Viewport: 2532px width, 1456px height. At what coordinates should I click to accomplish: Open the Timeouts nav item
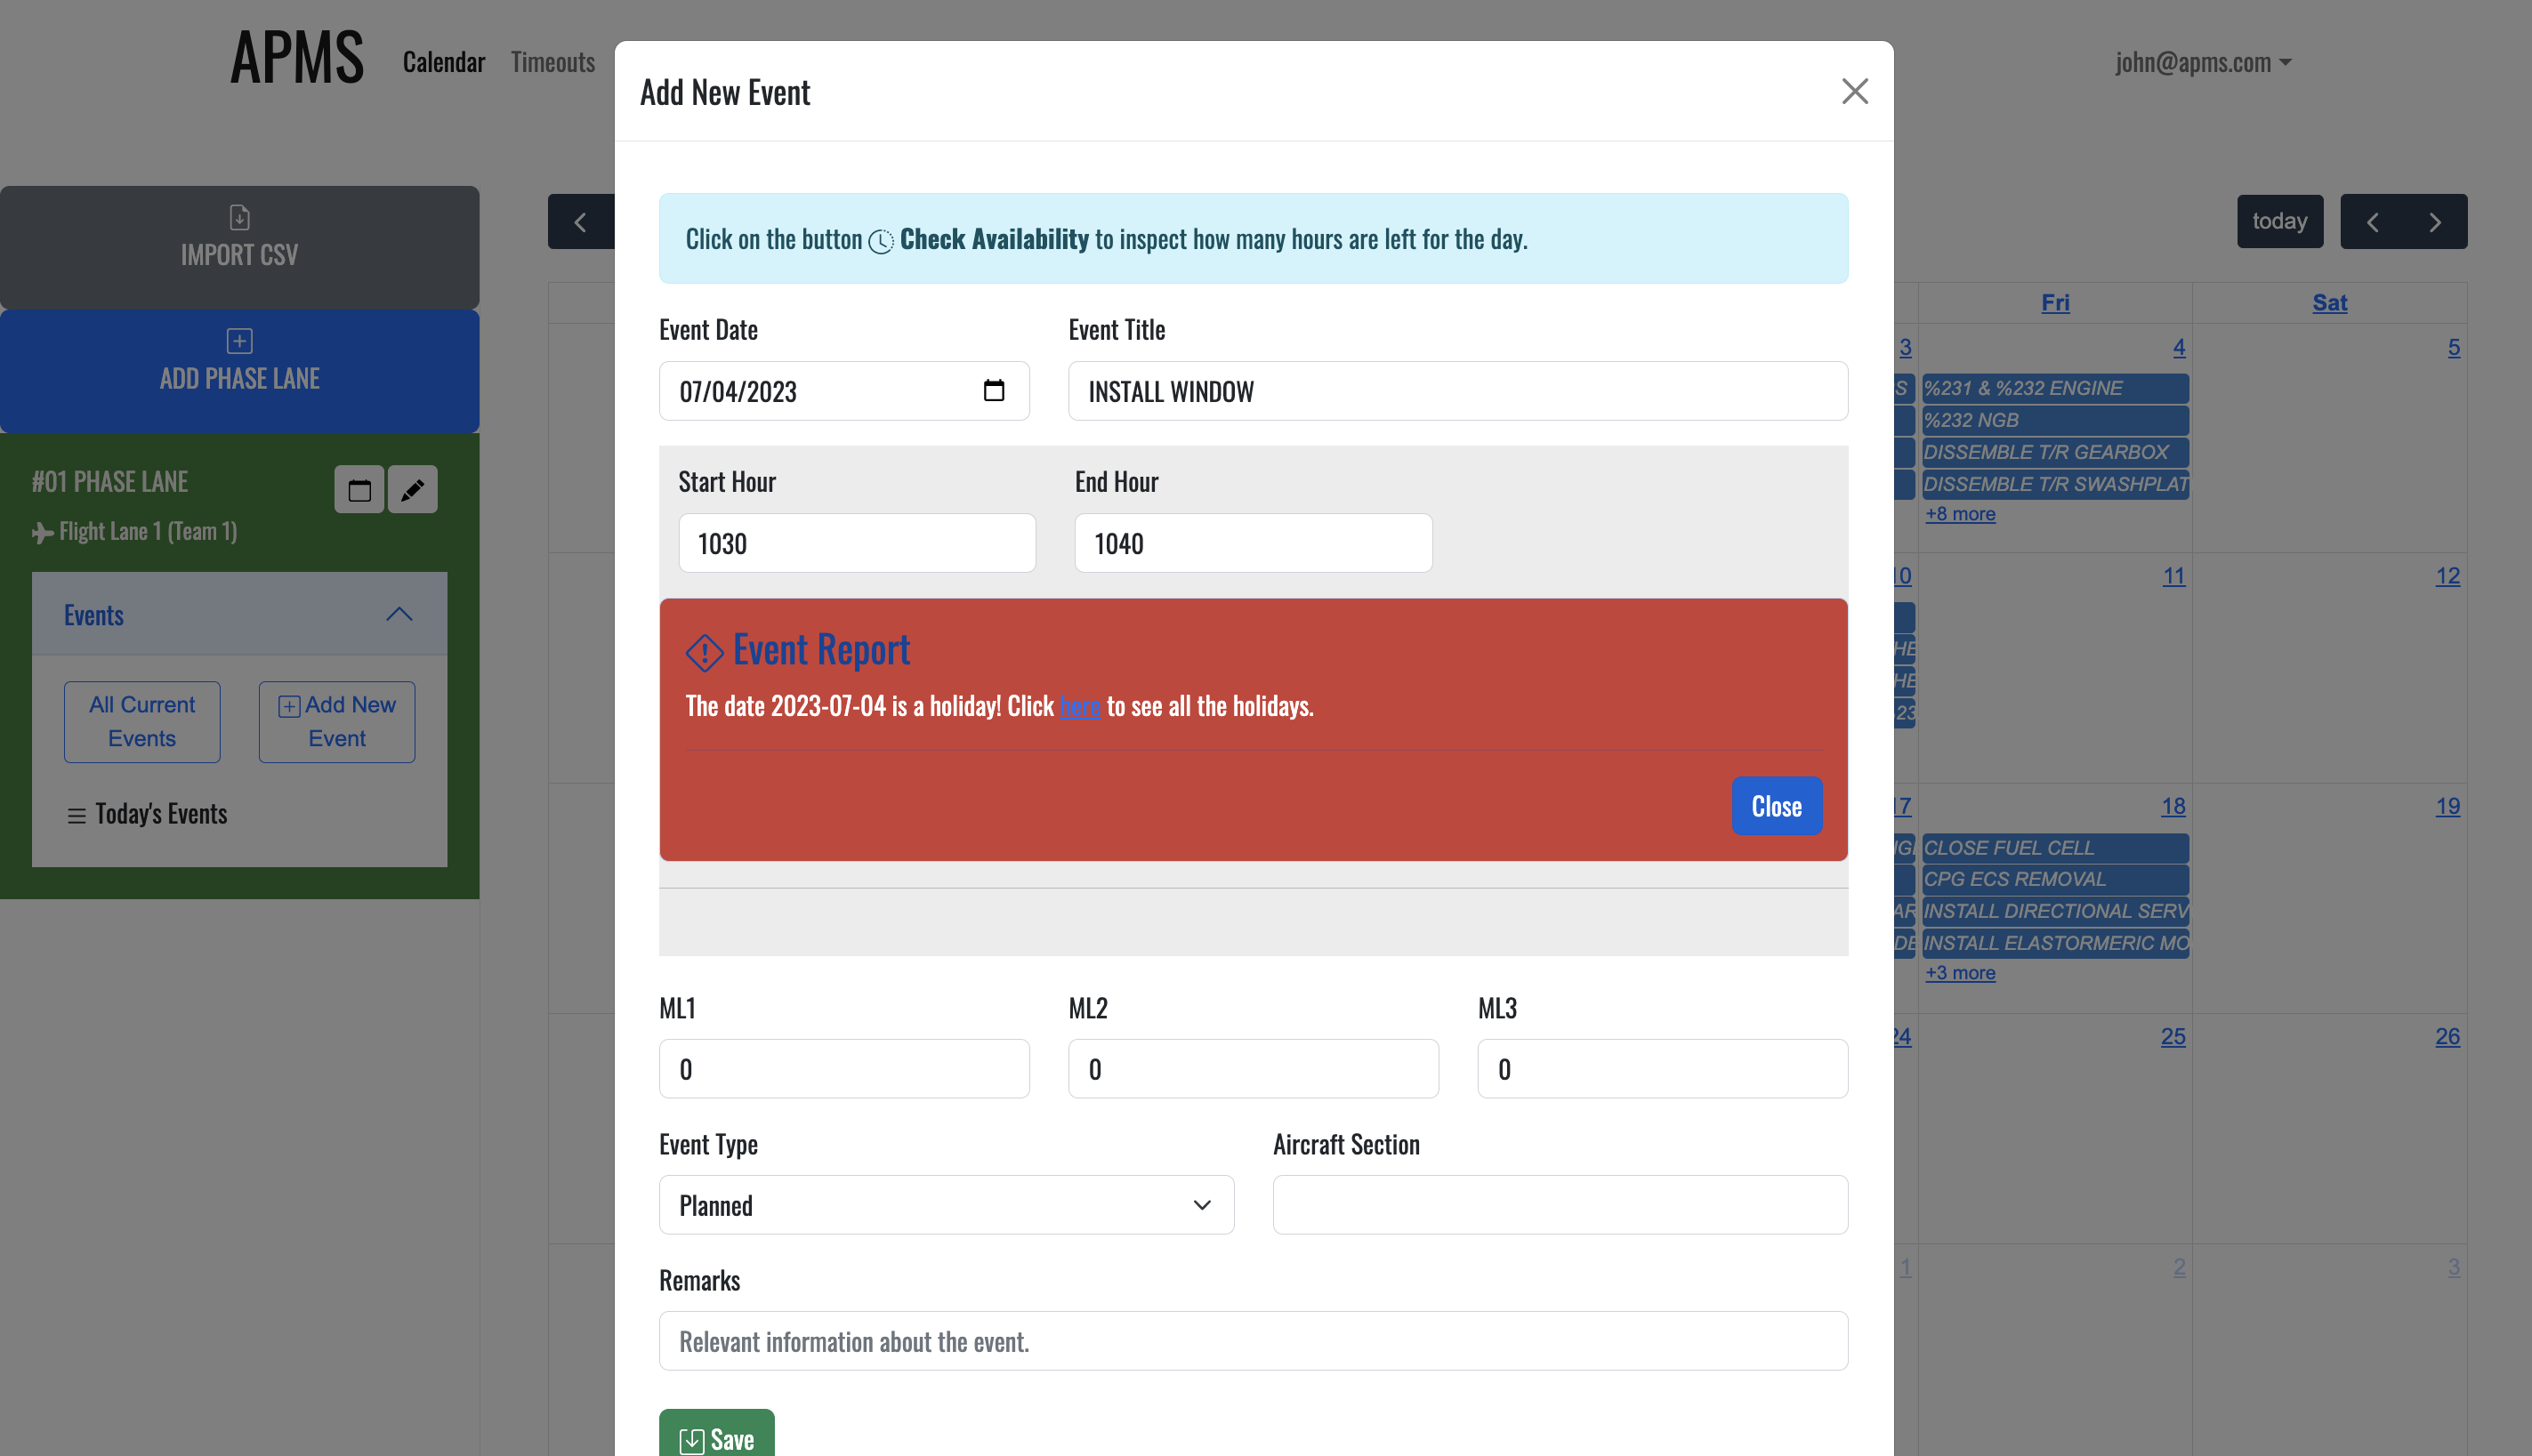click(x=552, y=62)
